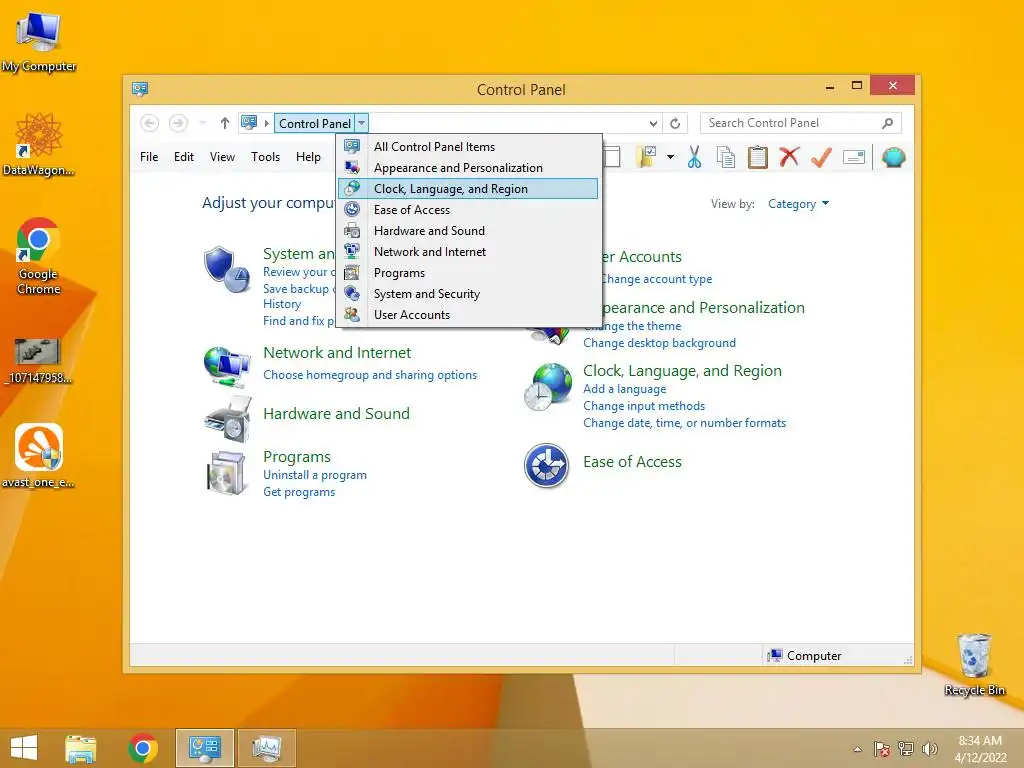The height and width of the screenshot is (768, 1024).
Task: Open the Hardware and Sound category heading
Action: pyautogui.click(x=336, y=413)
